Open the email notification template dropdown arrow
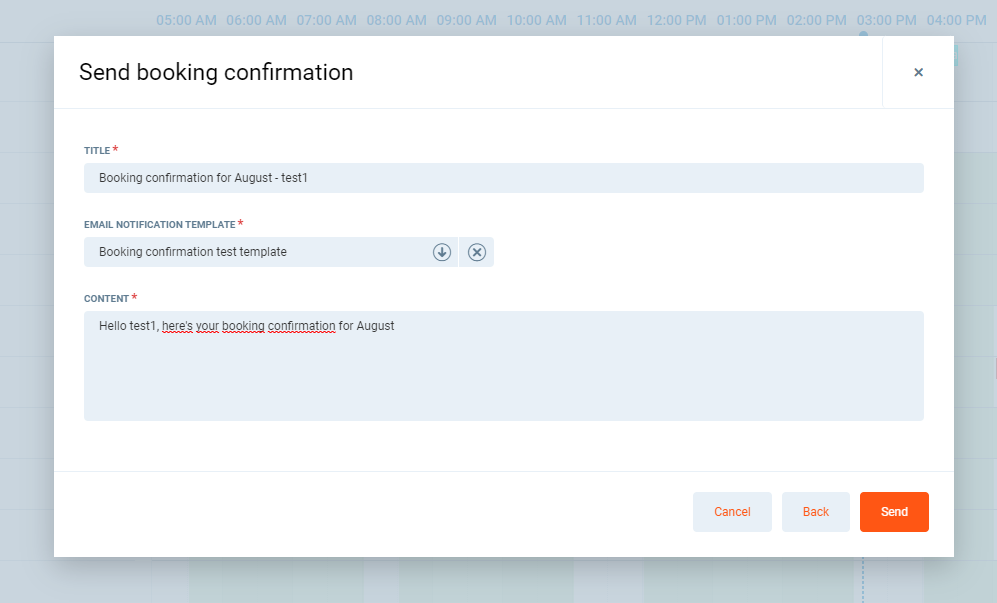Screen dimensions: 997x603 (x=442, y=252)
